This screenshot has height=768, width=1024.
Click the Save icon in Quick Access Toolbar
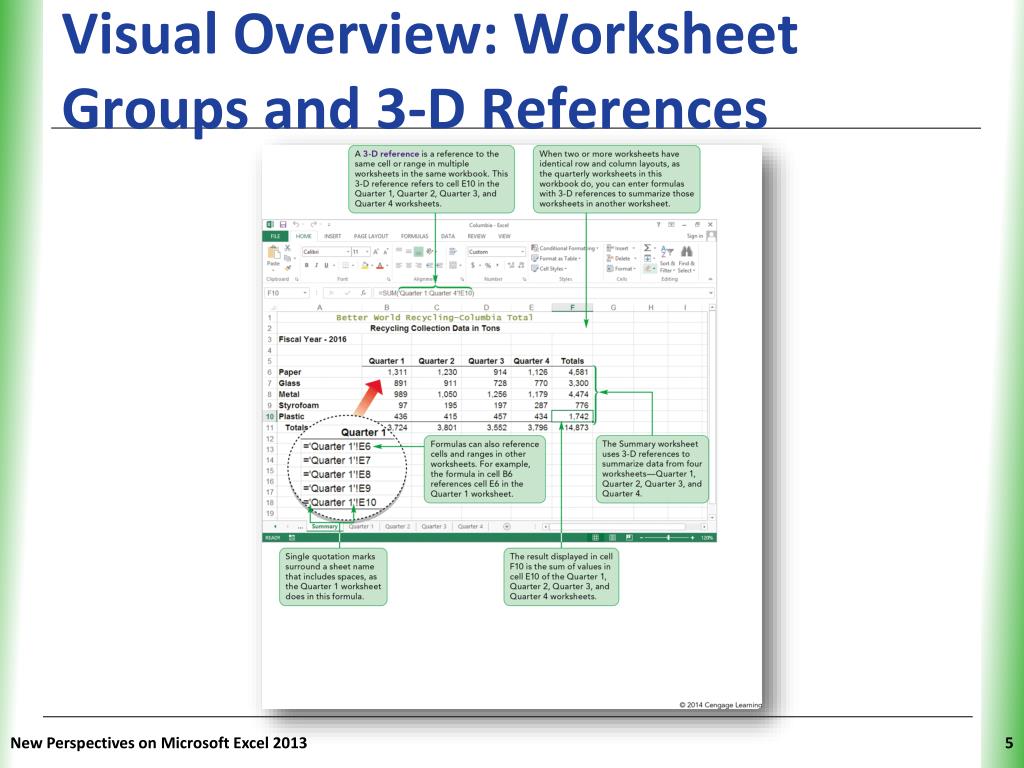pos(283,225)
